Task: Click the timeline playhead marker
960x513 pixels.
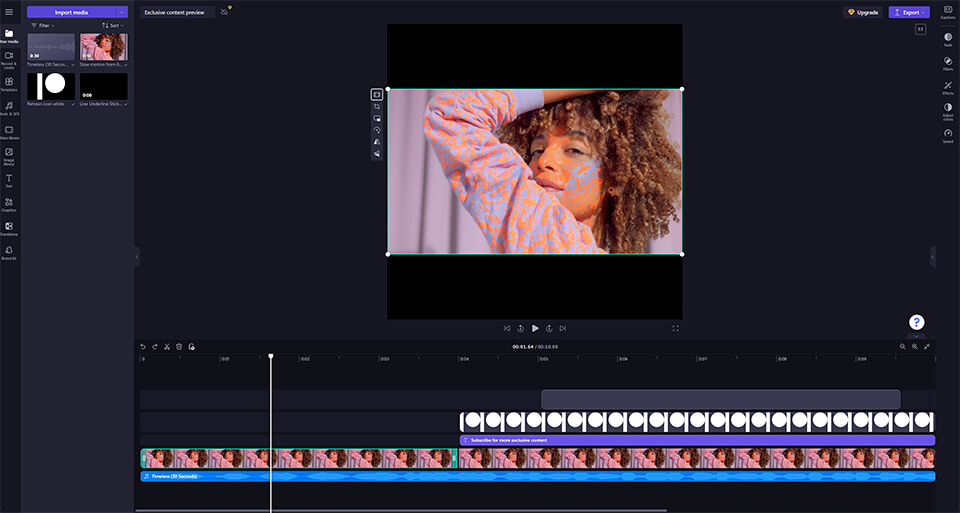Action: coord(271,356)
